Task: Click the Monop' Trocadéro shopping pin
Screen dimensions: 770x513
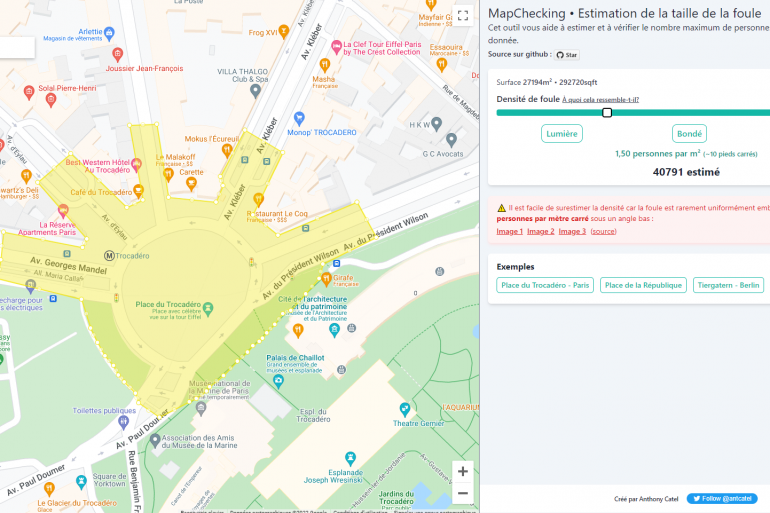Action: tap(295, 132)
